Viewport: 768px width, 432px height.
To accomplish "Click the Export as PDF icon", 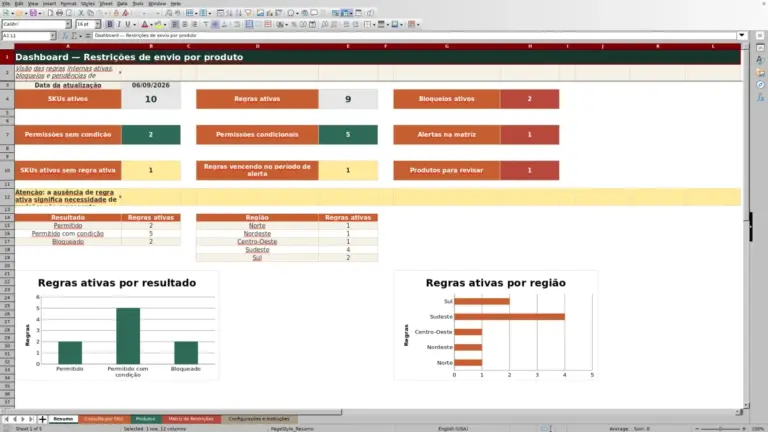I will tap(50, 13).
